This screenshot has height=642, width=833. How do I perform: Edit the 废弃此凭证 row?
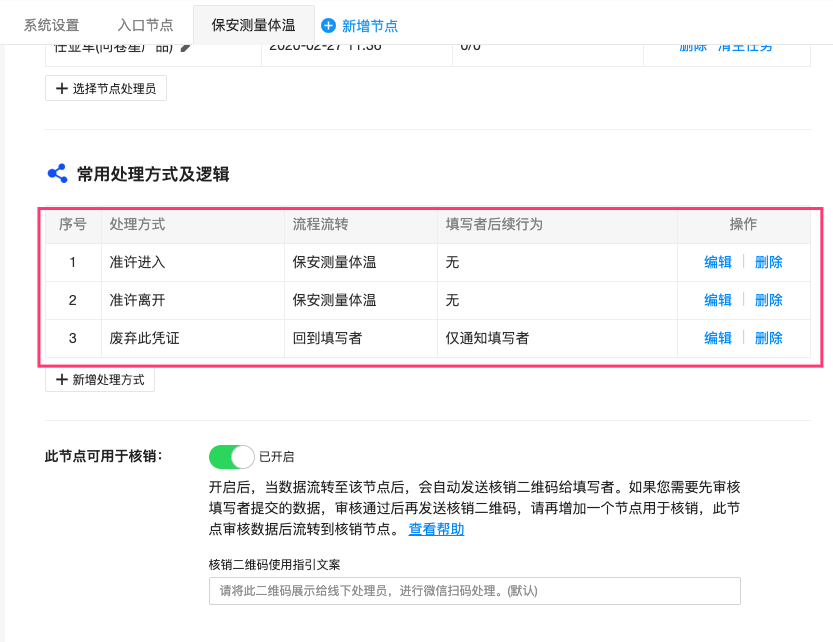718,338
